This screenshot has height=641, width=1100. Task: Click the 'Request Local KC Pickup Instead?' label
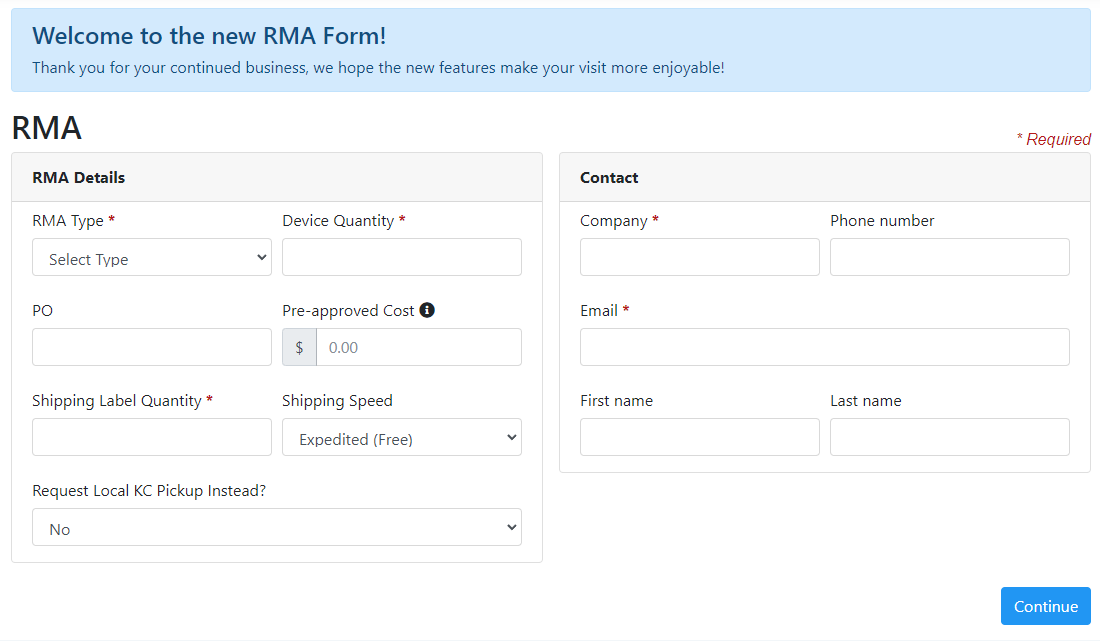(149, 490)
